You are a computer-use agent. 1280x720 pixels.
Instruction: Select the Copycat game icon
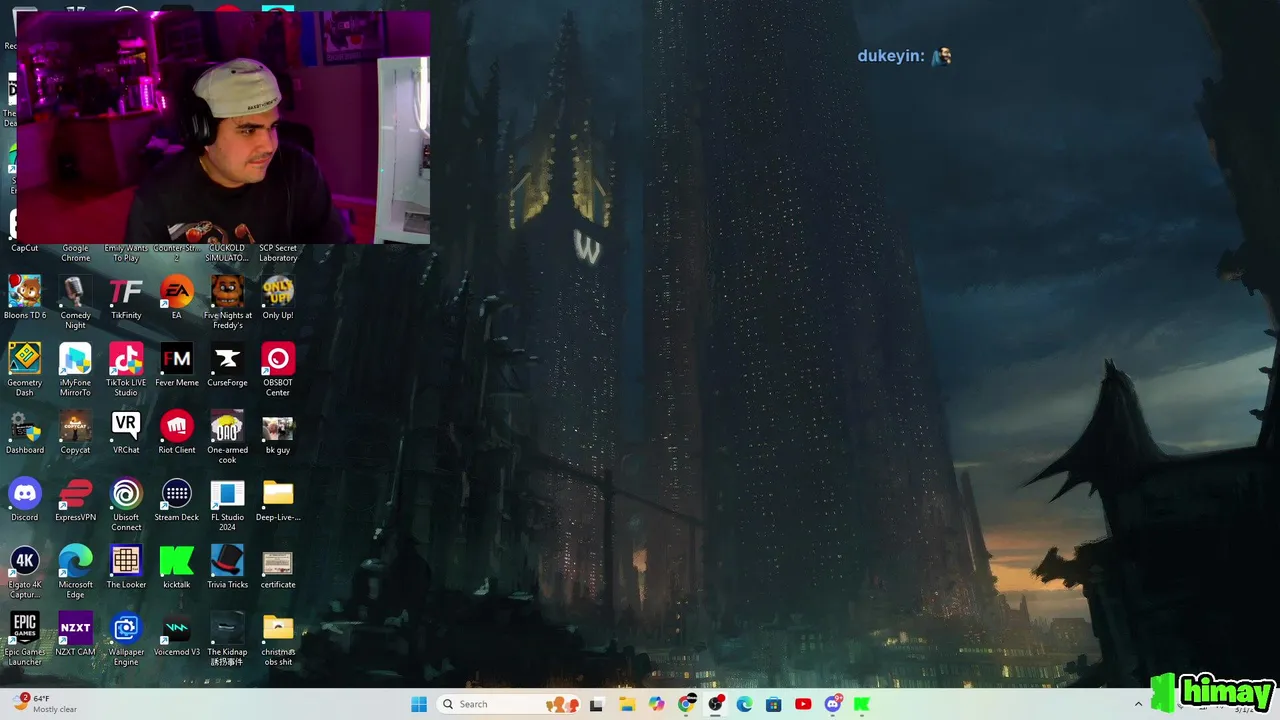click(x=75, y=432)
